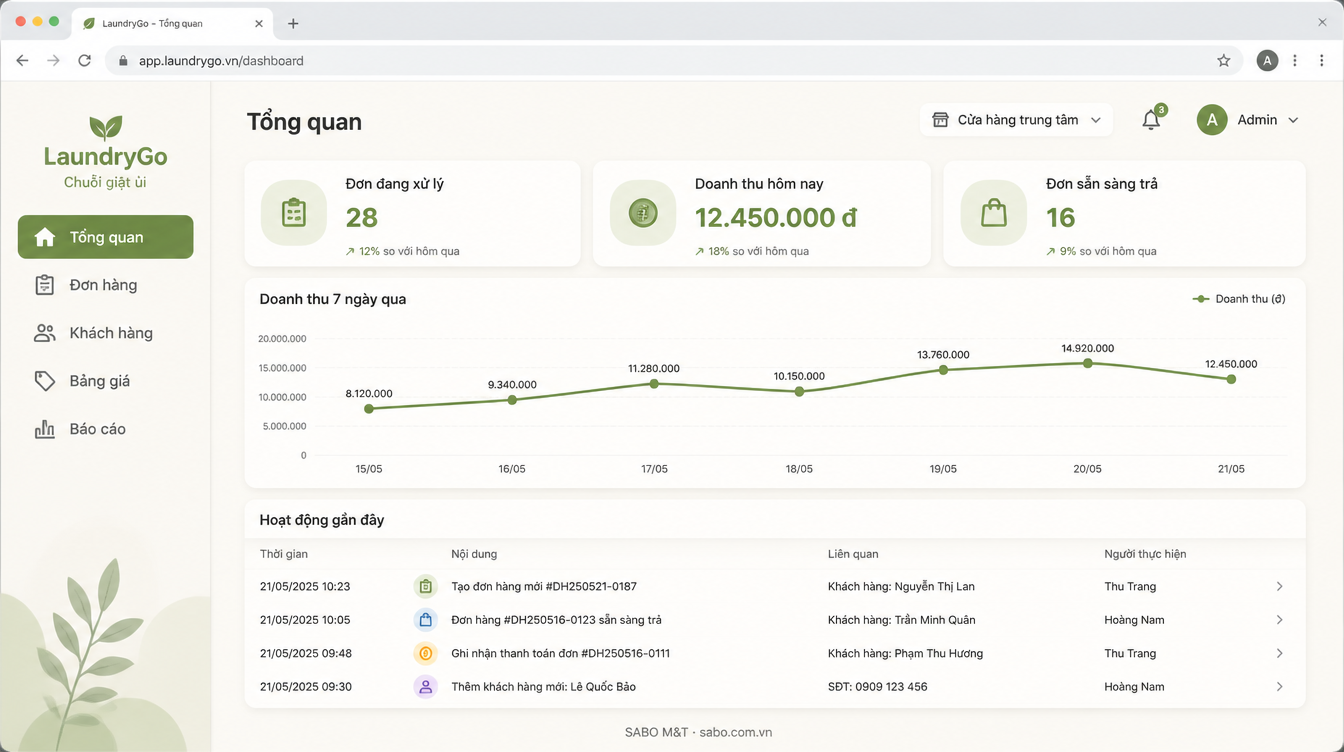Click the clipboard icon on the Đơn đang xử lý card
This screenshot has width=1344, height=752.
(294, 213)
